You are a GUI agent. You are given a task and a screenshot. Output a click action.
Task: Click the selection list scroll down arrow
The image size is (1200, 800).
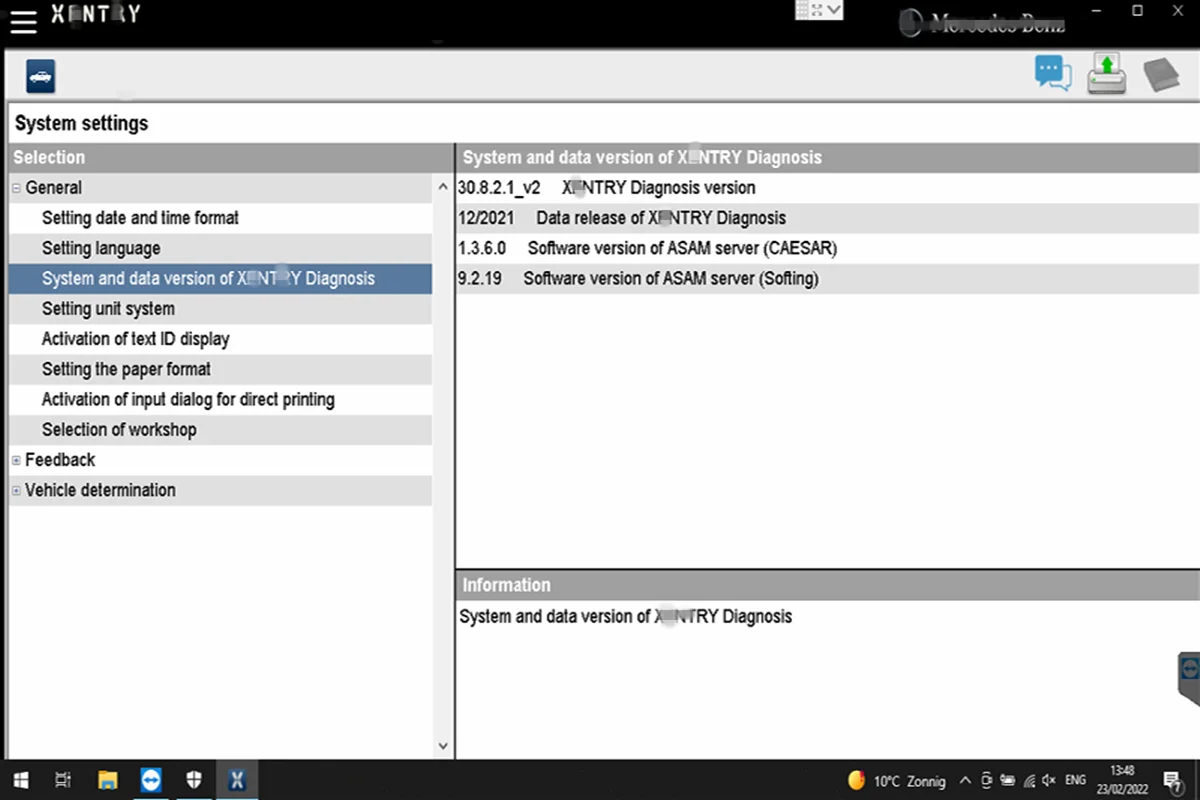click(x=444, y=745)
